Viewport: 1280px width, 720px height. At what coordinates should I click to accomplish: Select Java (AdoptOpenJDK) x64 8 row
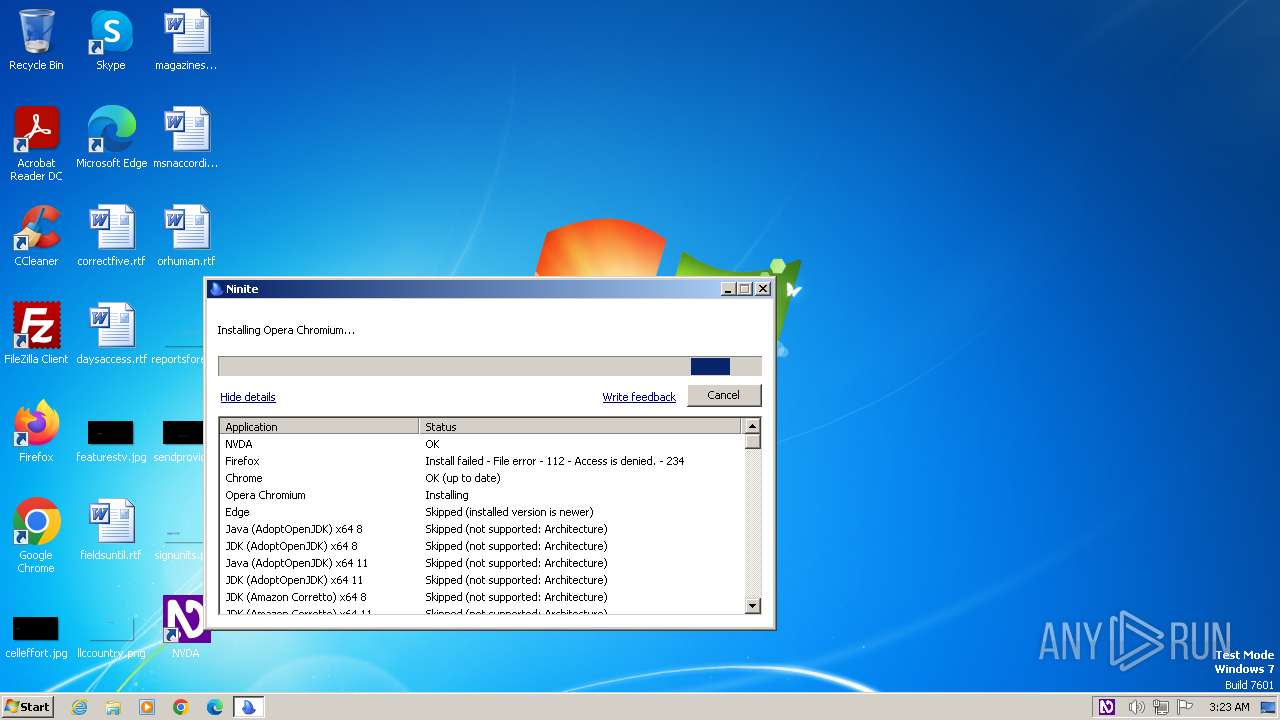click(x=482, y=529)
